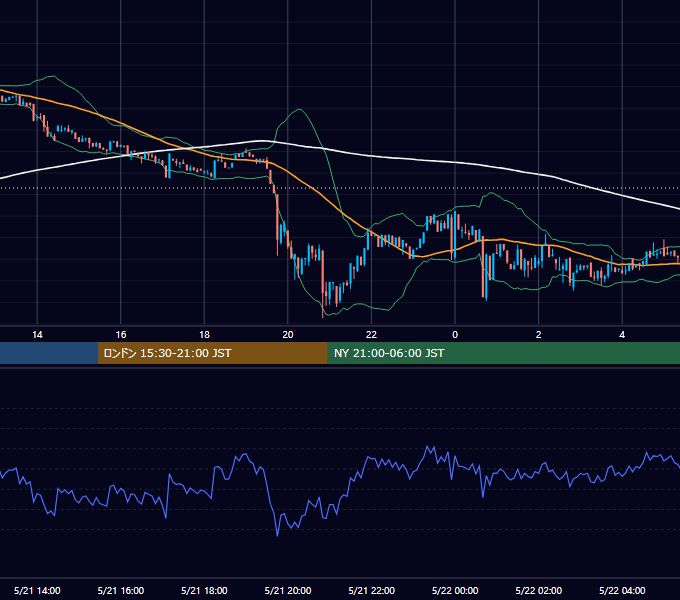Click the NY 21:00-06:00 JST session bar
Screen dimensions: 680x600
click(503, 353)
